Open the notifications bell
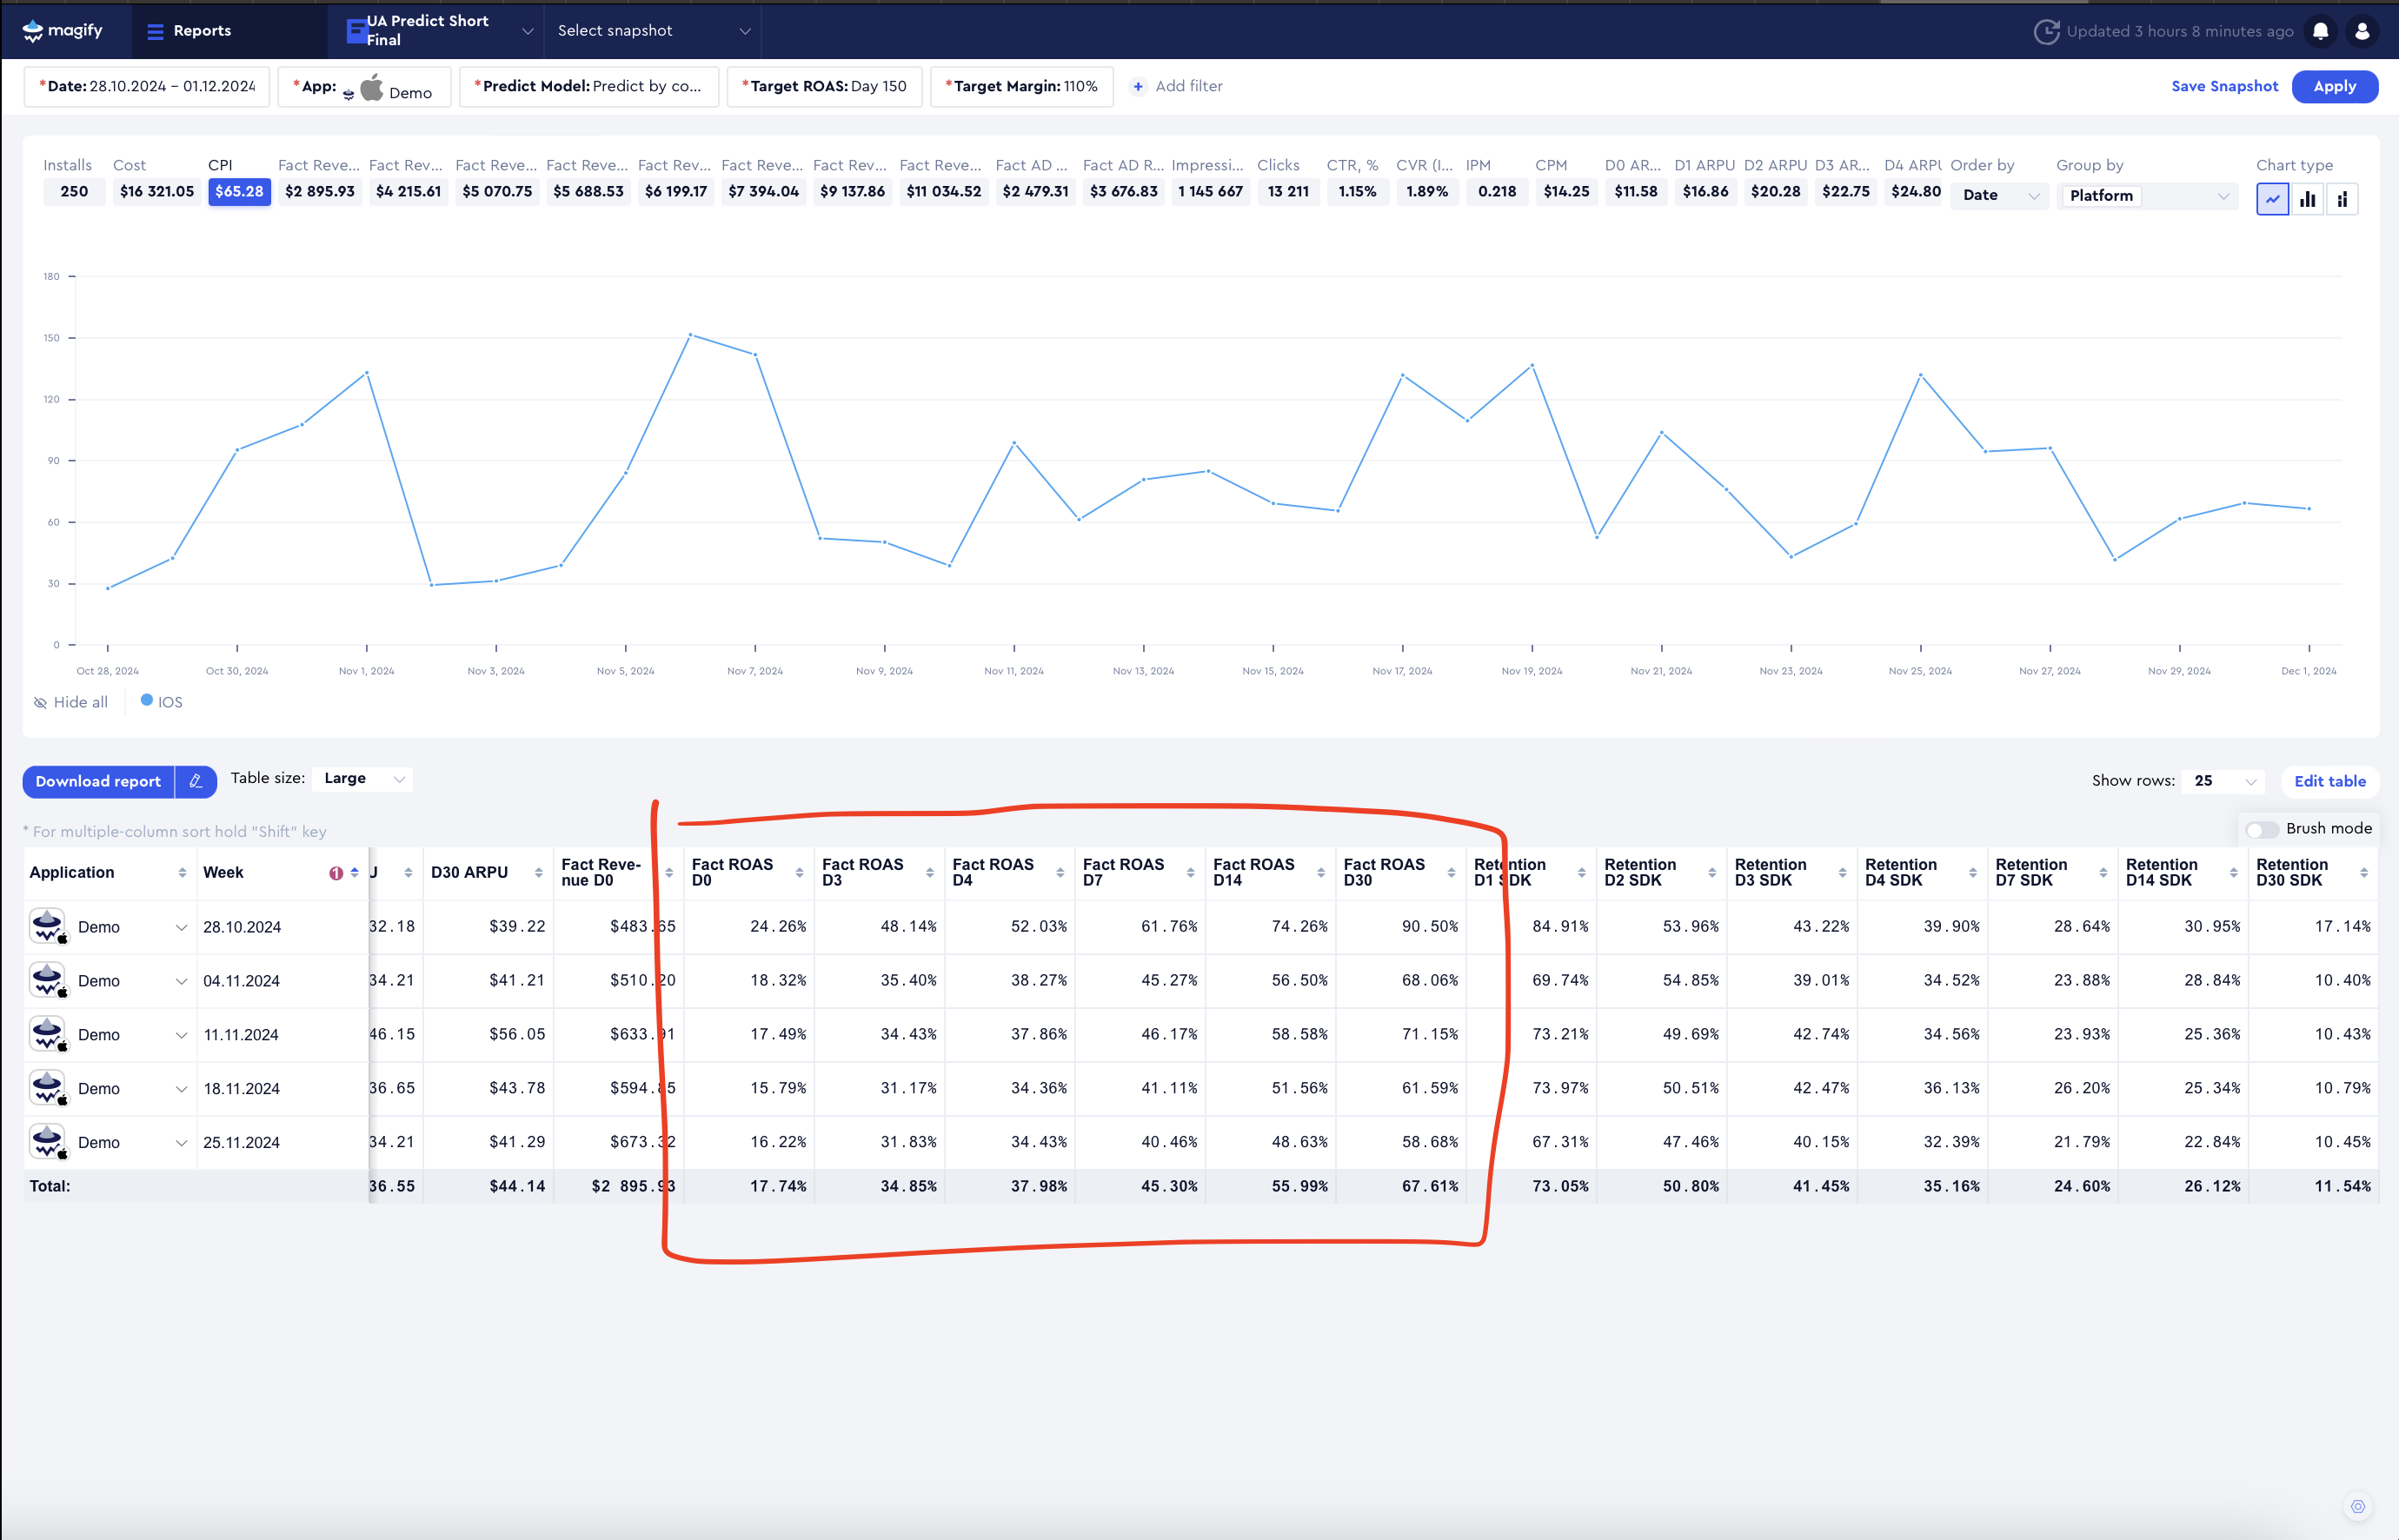This screenshot has width=2399, height=1540. click(2320, 31)
